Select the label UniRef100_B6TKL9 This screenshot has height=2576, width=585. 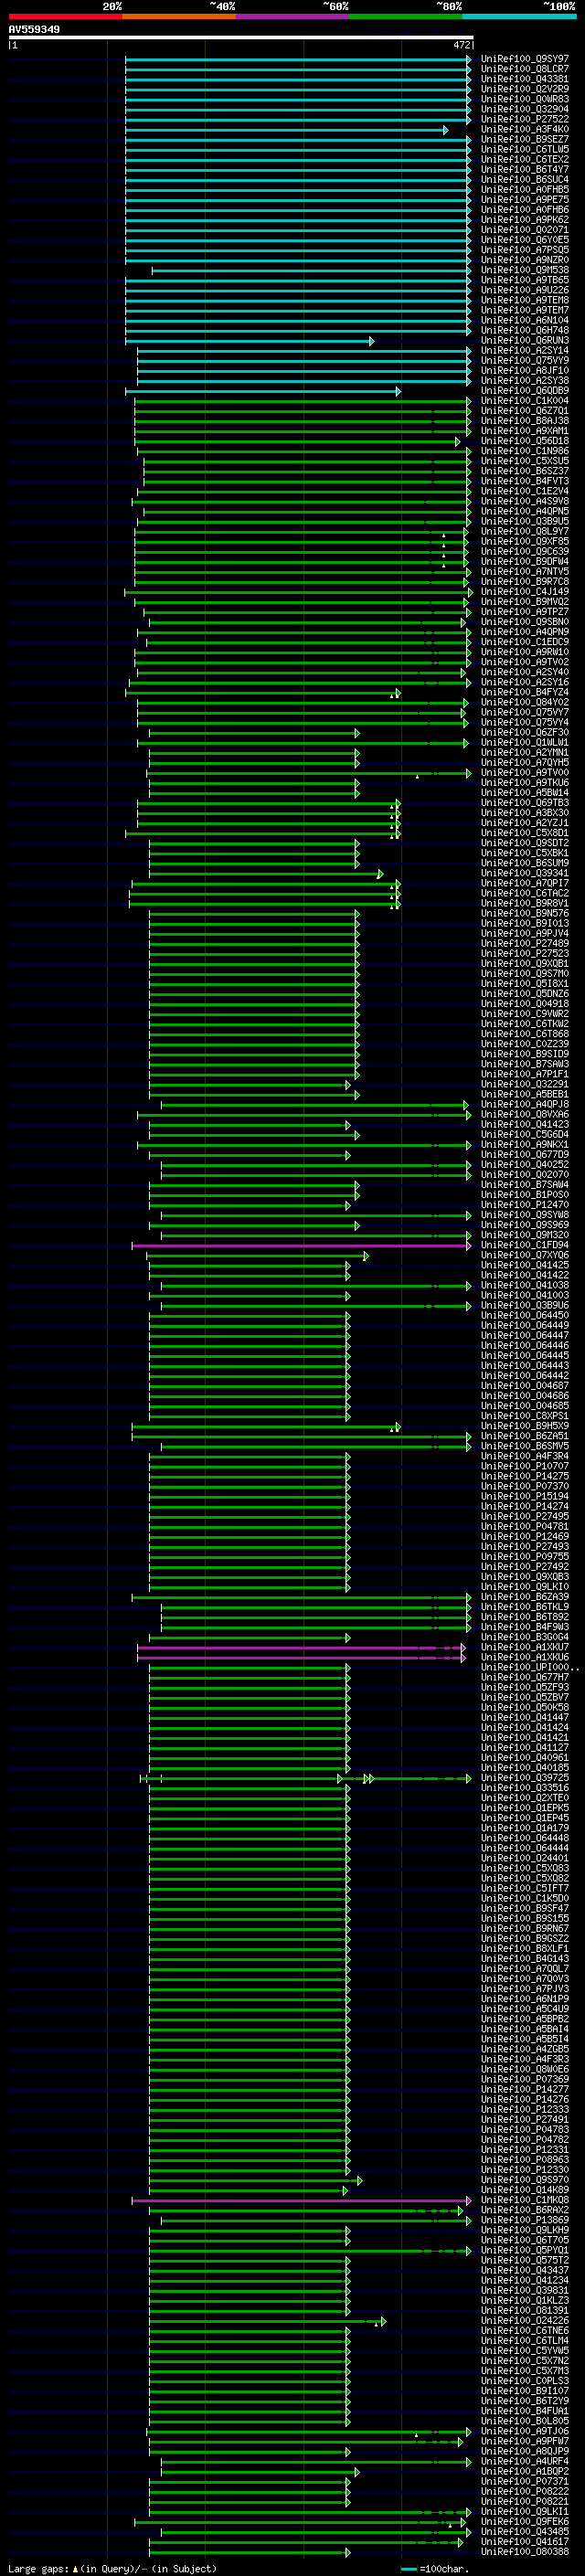point(525,1608)
